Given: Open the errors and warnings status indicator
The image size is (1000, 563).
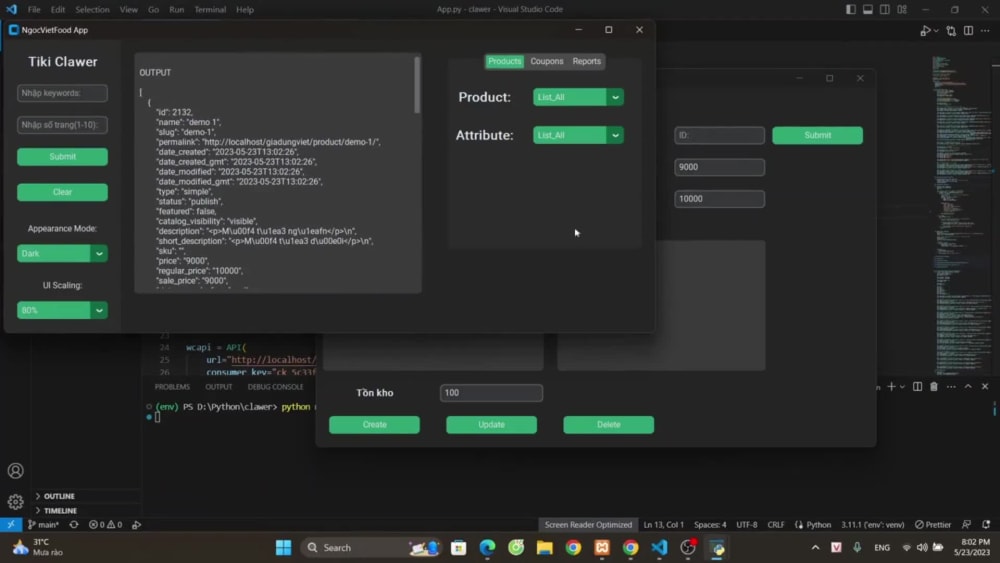Looking at the screenshot, I should click(105, 524).
